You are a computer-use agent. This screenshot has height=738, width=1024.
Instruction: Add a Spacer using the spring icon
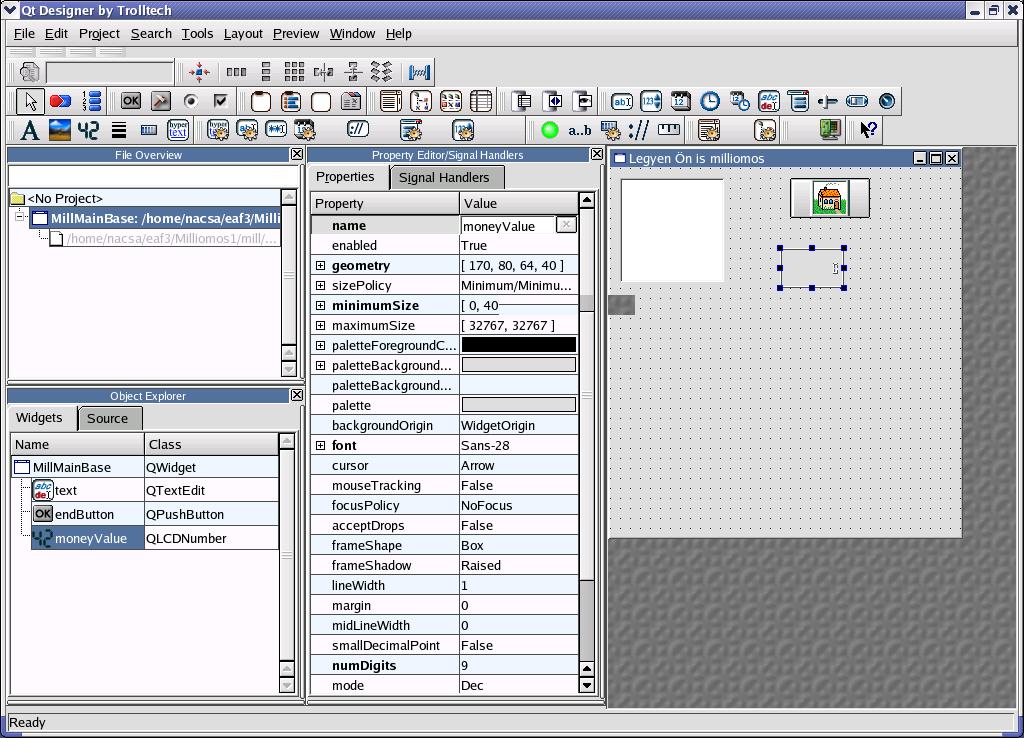(x=419, y=72)
